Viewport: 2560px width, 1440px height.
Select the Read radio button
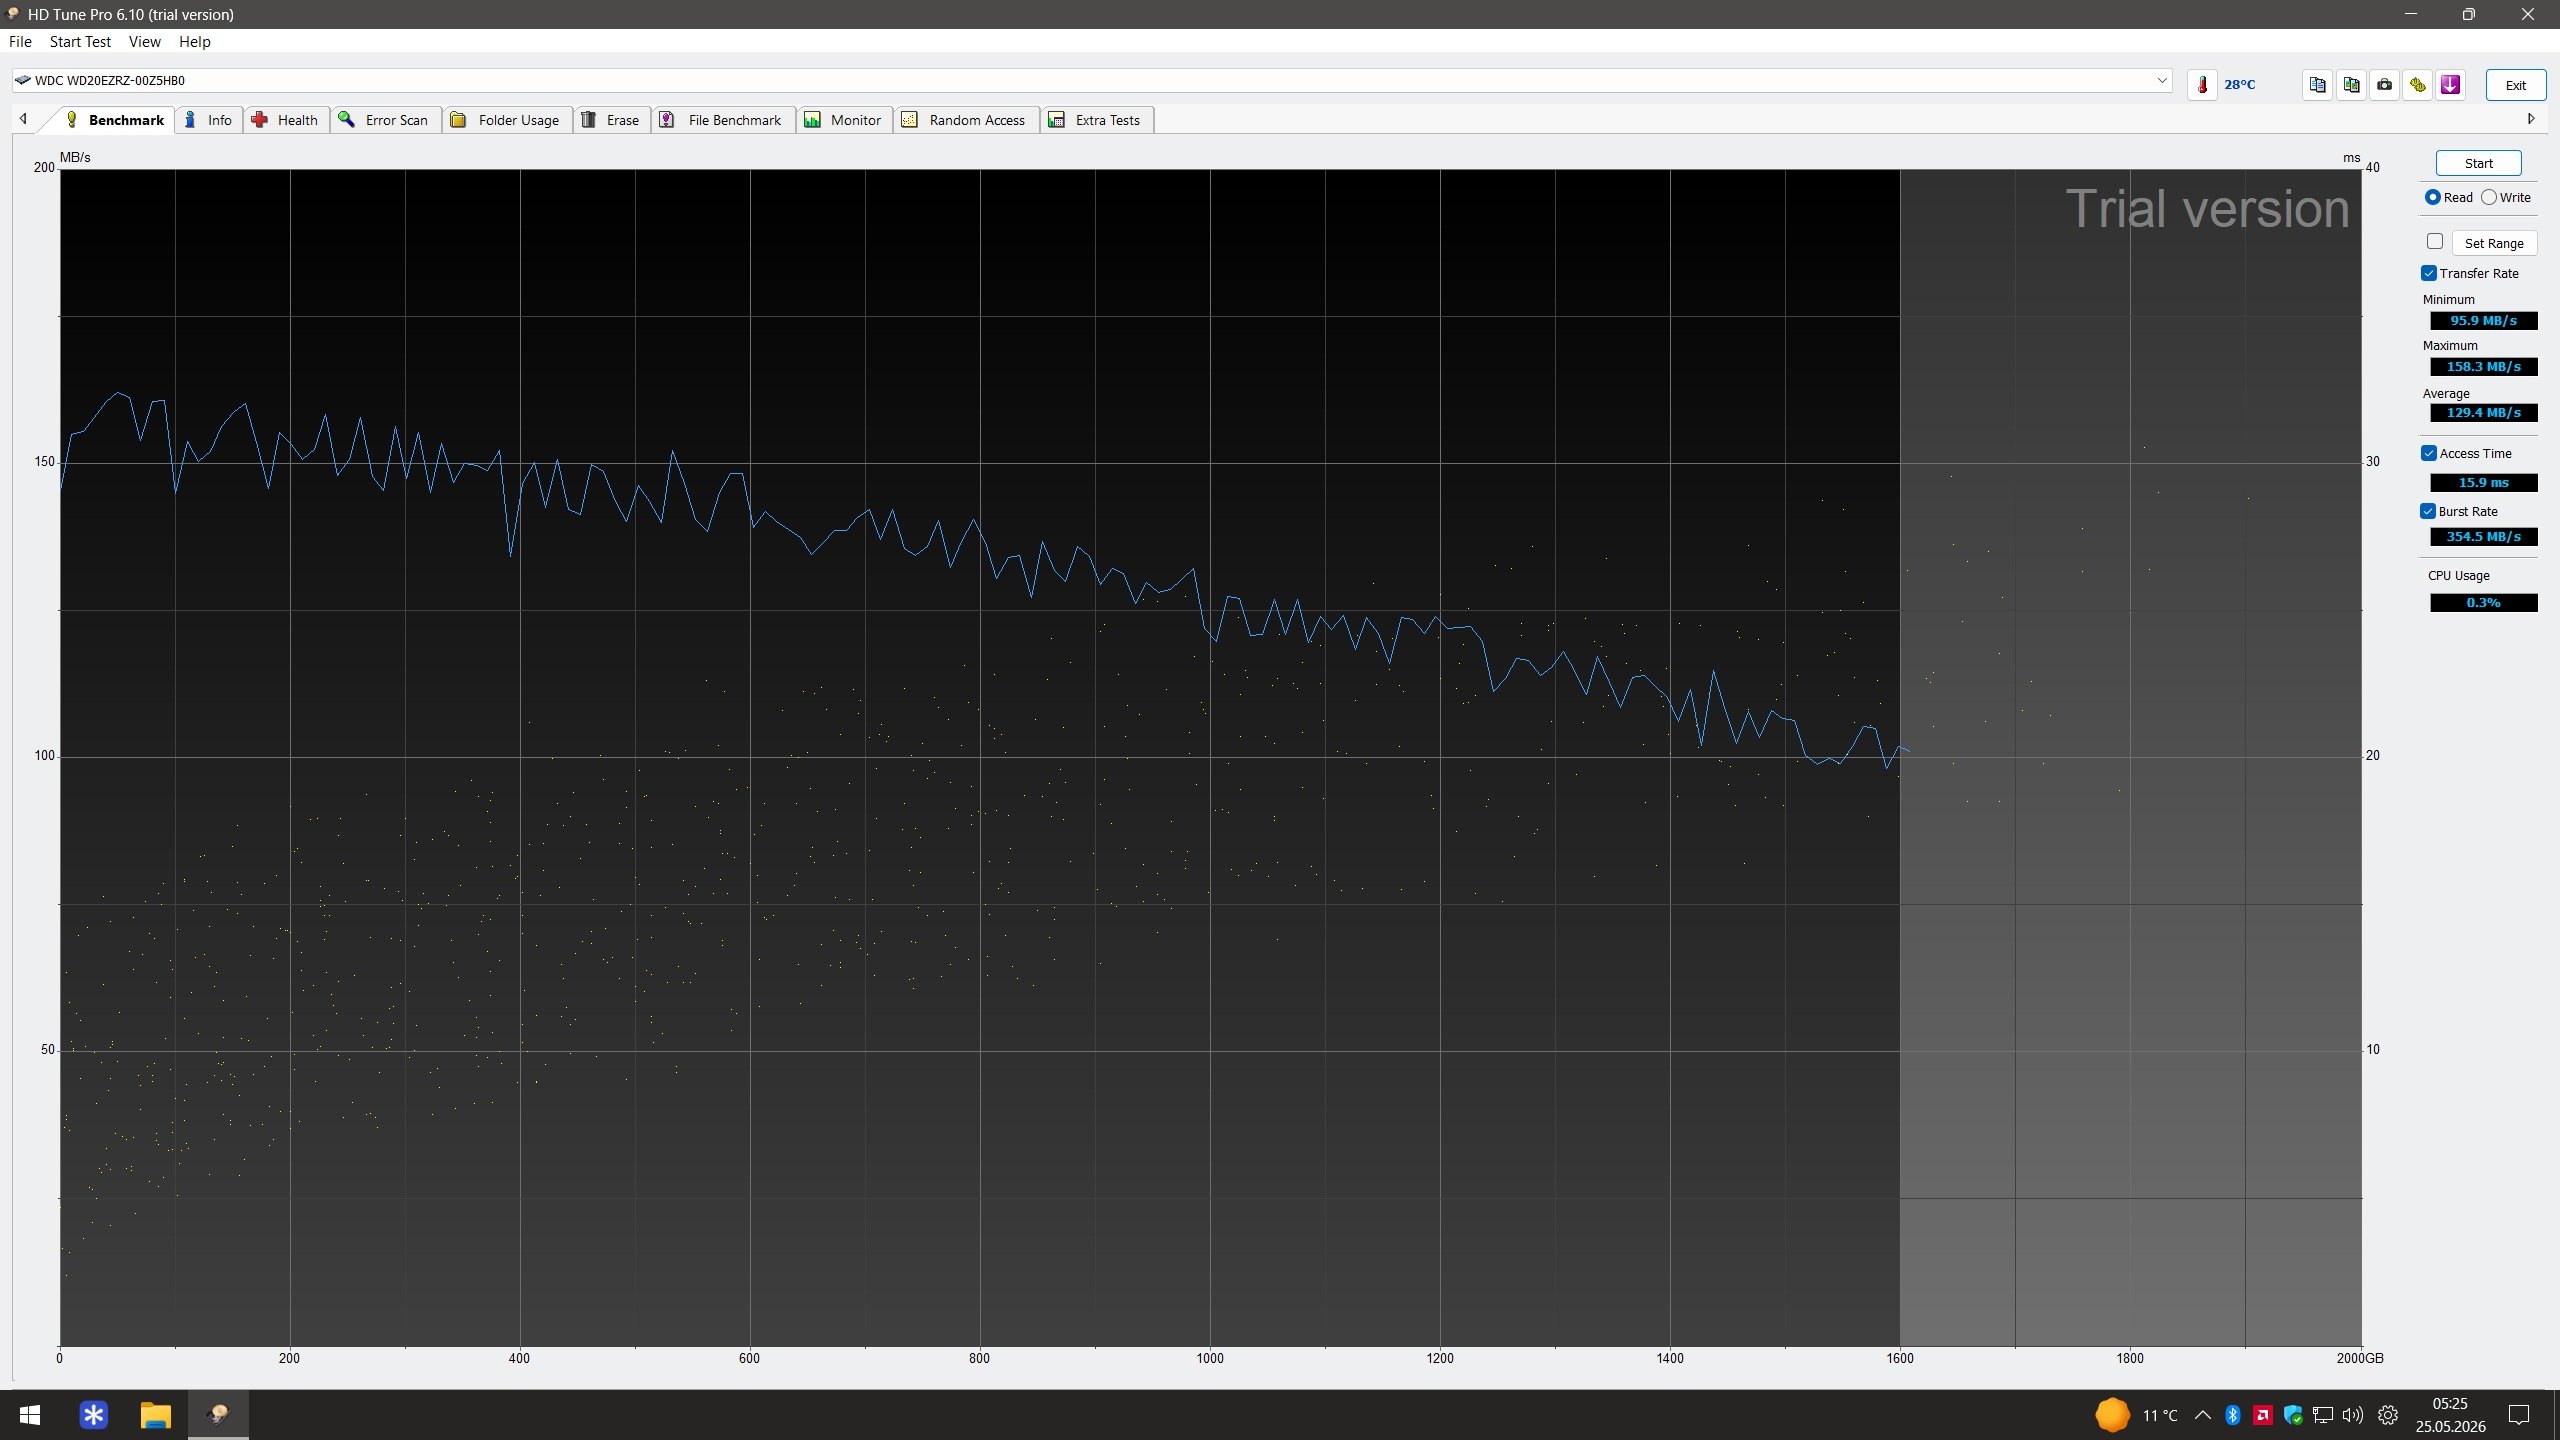(x=2432, y=198)
